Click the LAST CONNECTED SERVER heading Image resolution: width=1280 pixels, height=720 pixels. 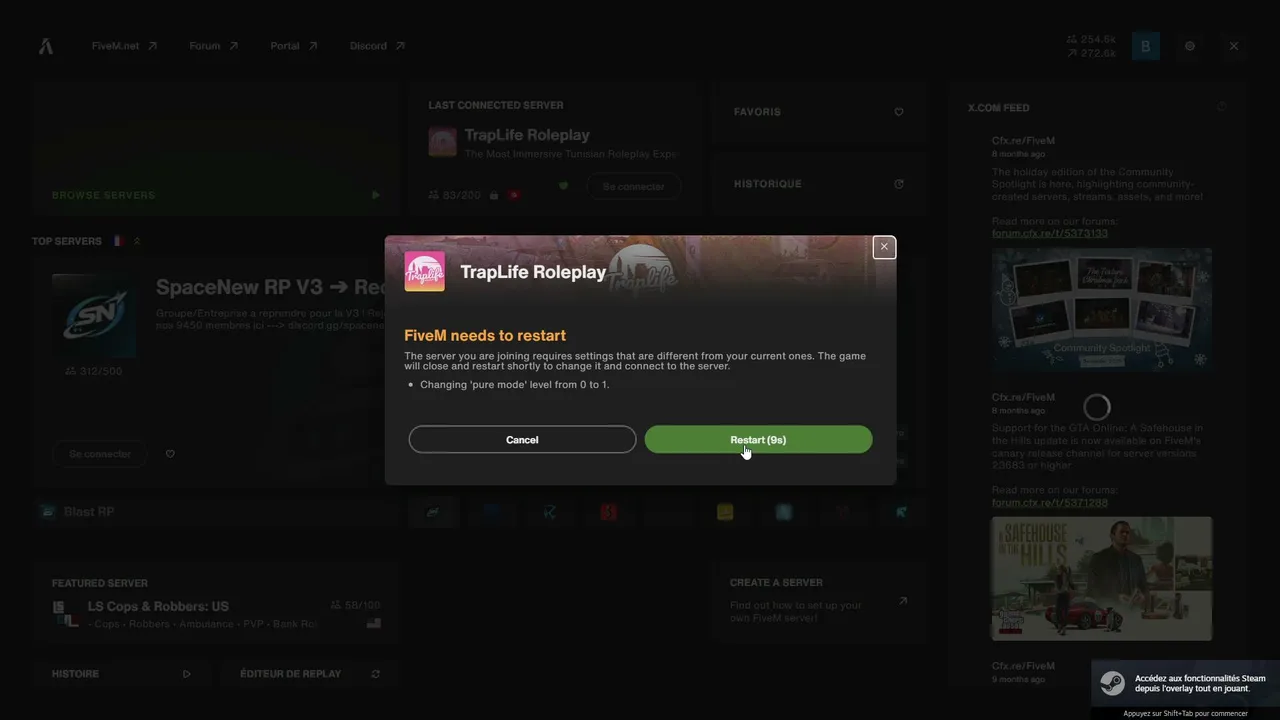[496, 105]
